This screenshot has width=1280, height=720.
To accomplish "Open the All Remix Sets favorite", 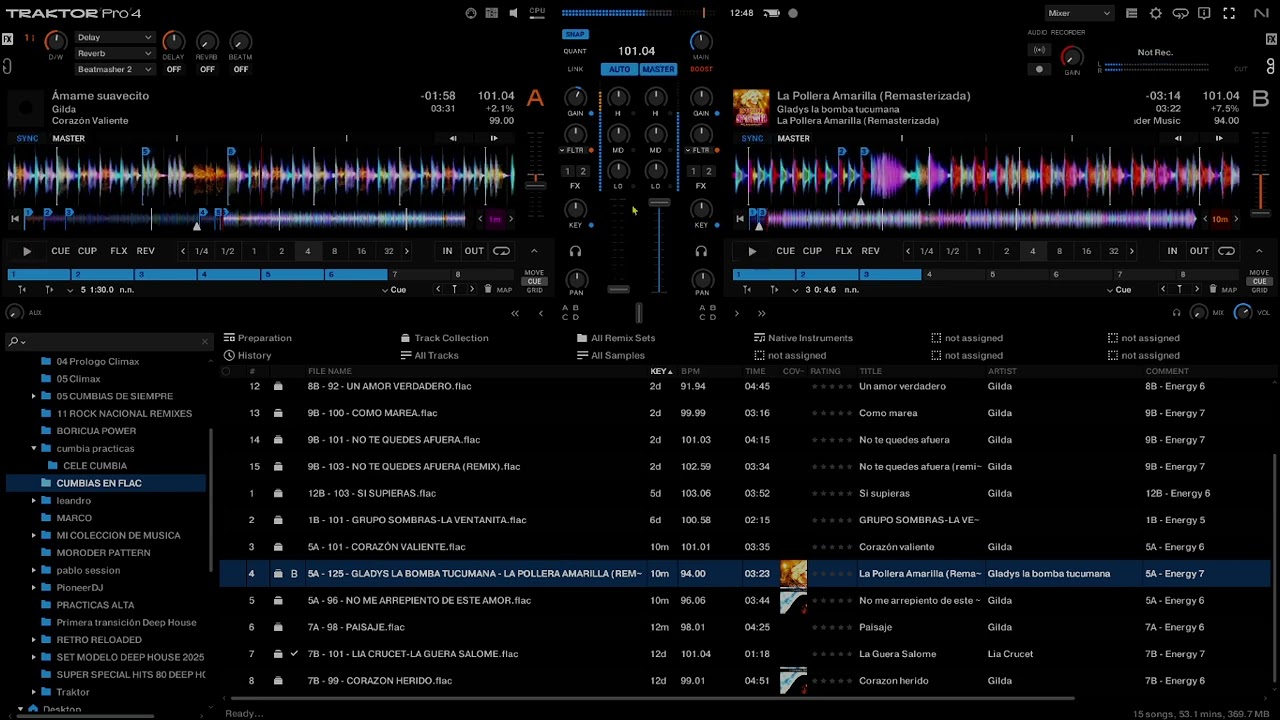I will click(616, 338).
